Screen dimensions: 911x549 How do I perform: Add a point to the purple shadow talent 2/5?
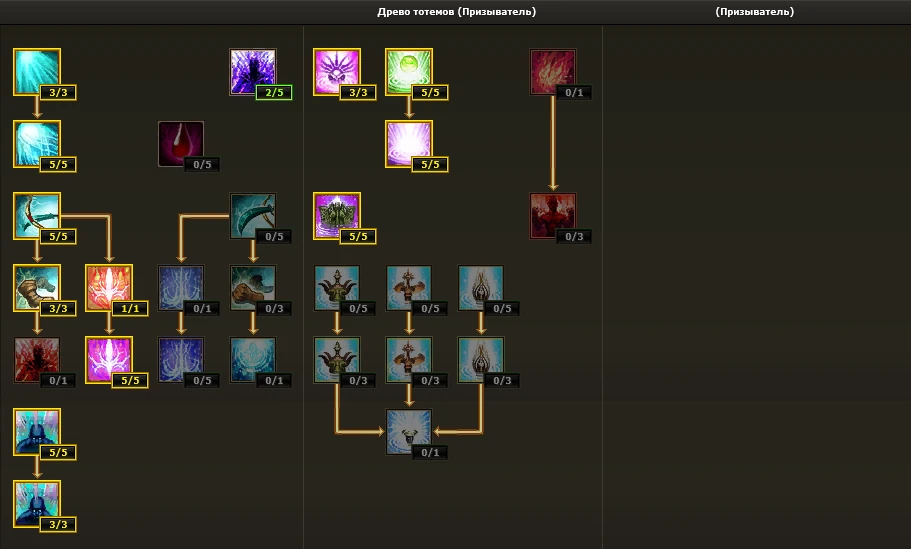click(253, 71)
